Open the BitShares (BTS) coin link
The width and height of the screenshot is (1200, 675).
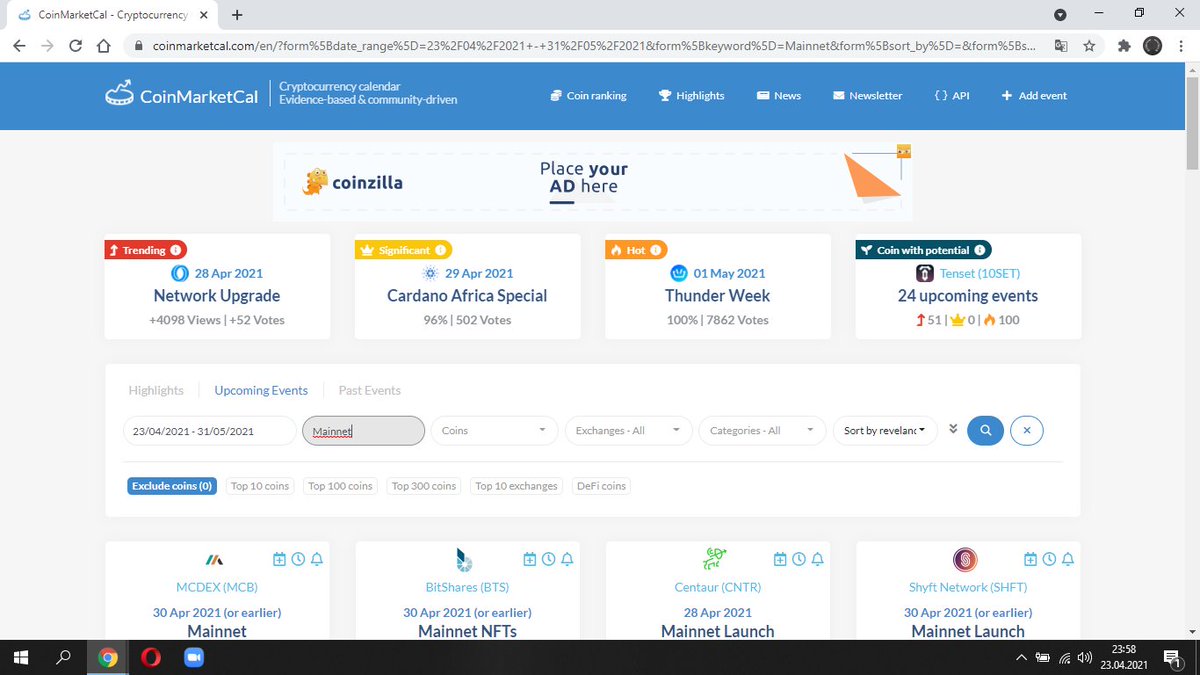pos(467,587)
